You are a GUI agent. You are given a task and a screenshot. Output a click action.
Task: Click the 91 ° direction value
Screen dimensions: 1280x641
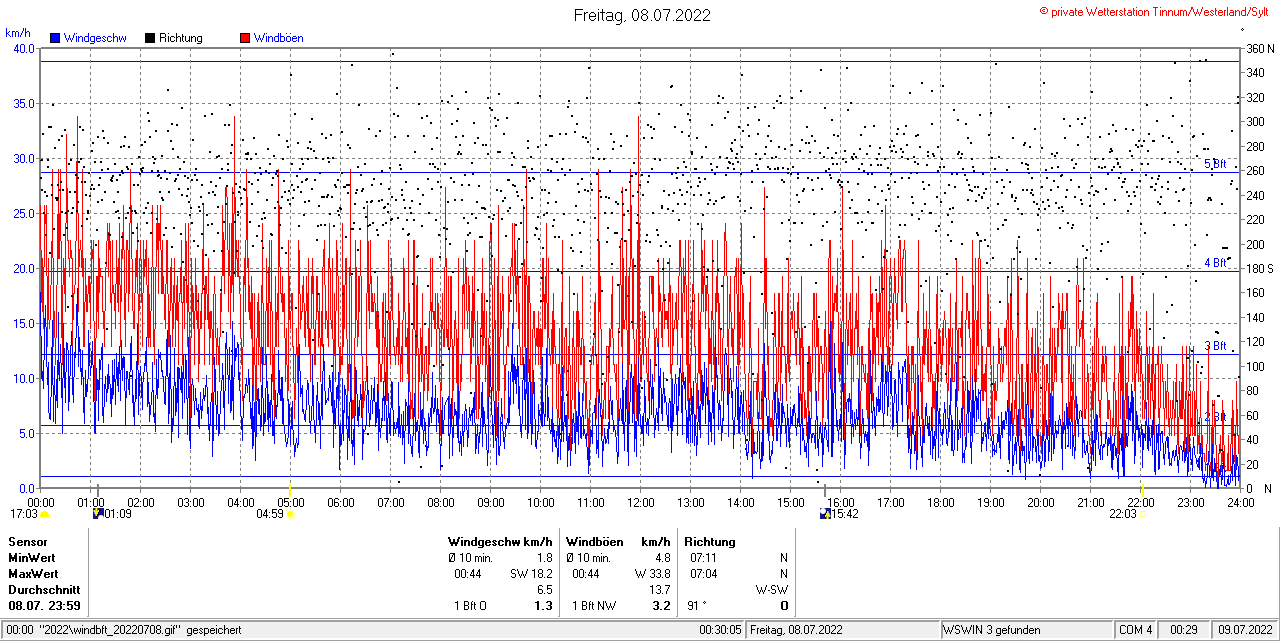[x=697, y=606]
